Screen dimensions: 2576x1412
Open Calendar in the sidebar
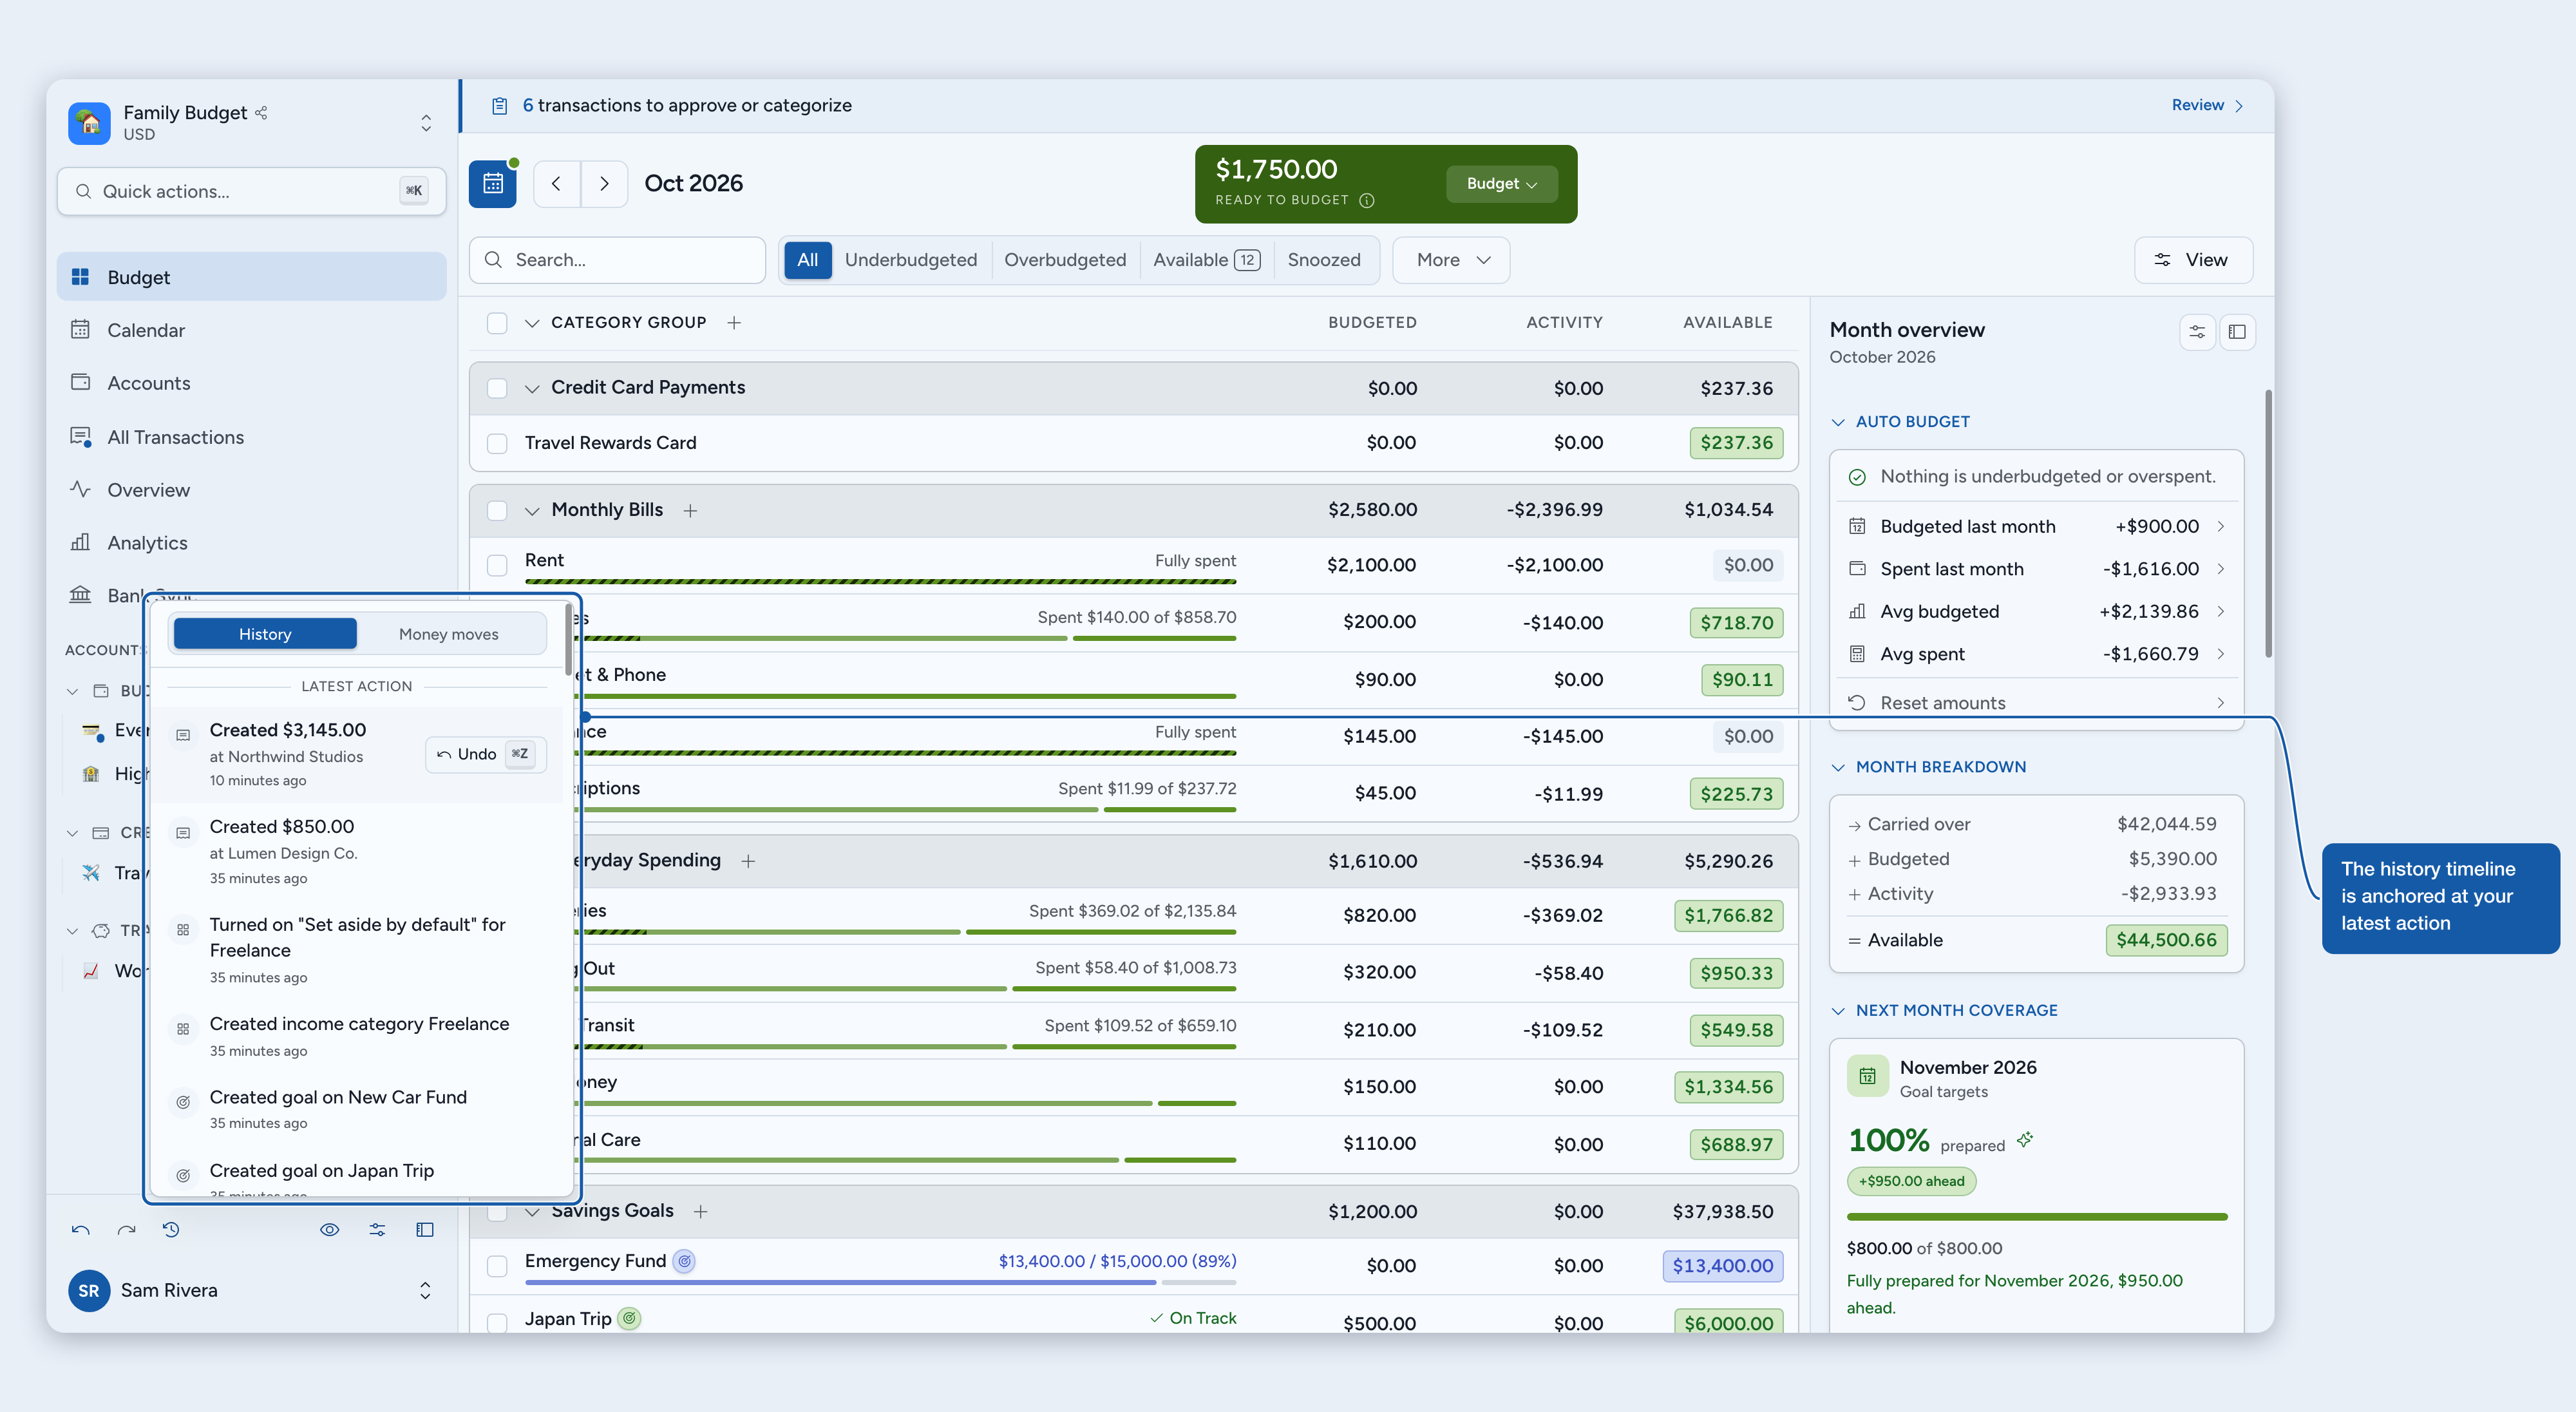click(252, 330)
